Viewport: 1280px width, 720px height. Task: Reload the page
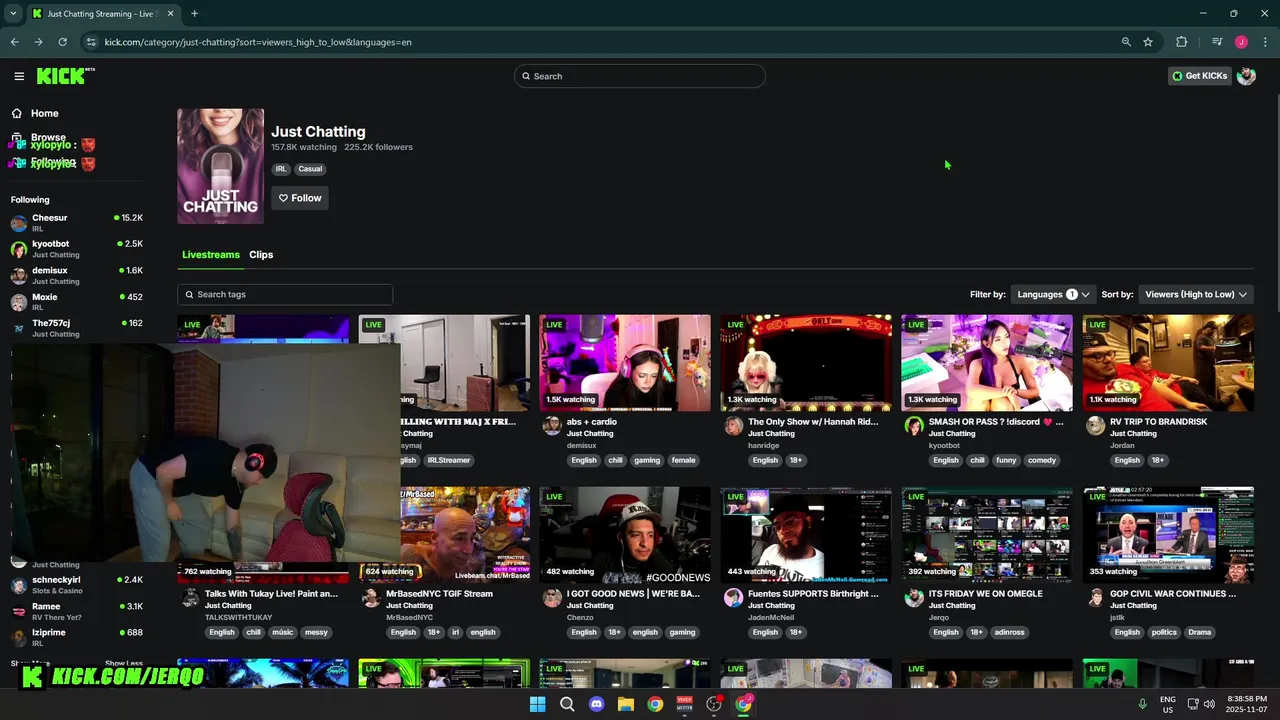point(62,42)
